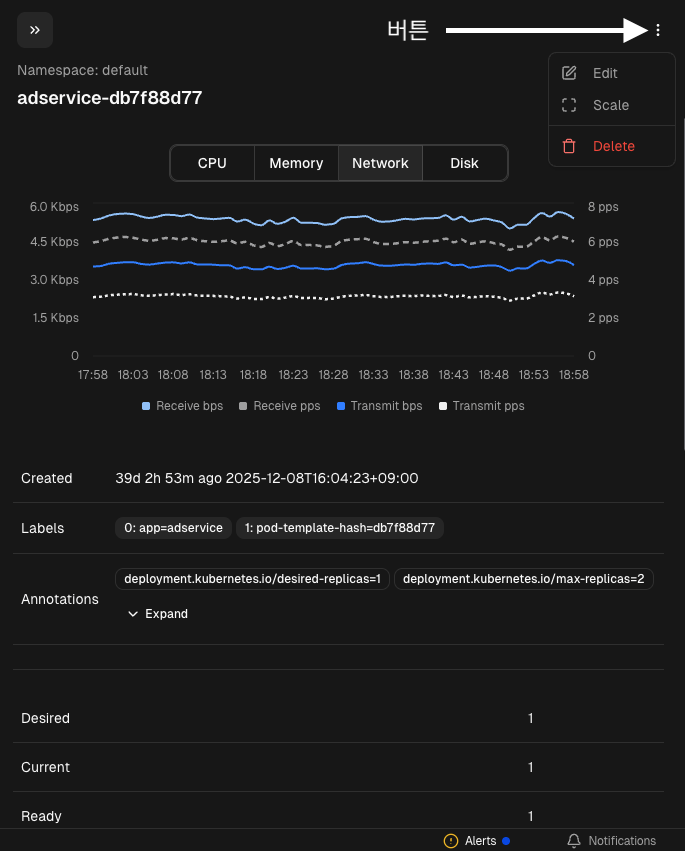This screenshot has height=851, width=685.
Task: Click the Expand chevron arrow
Action: 133,614
